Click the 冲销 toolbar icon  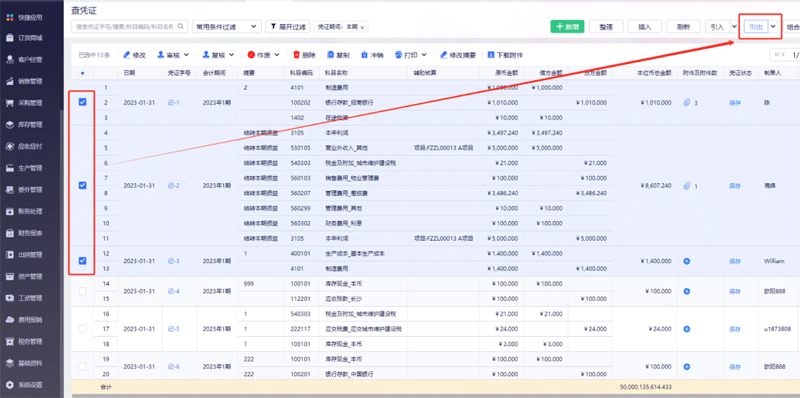[x=364, y=55]
